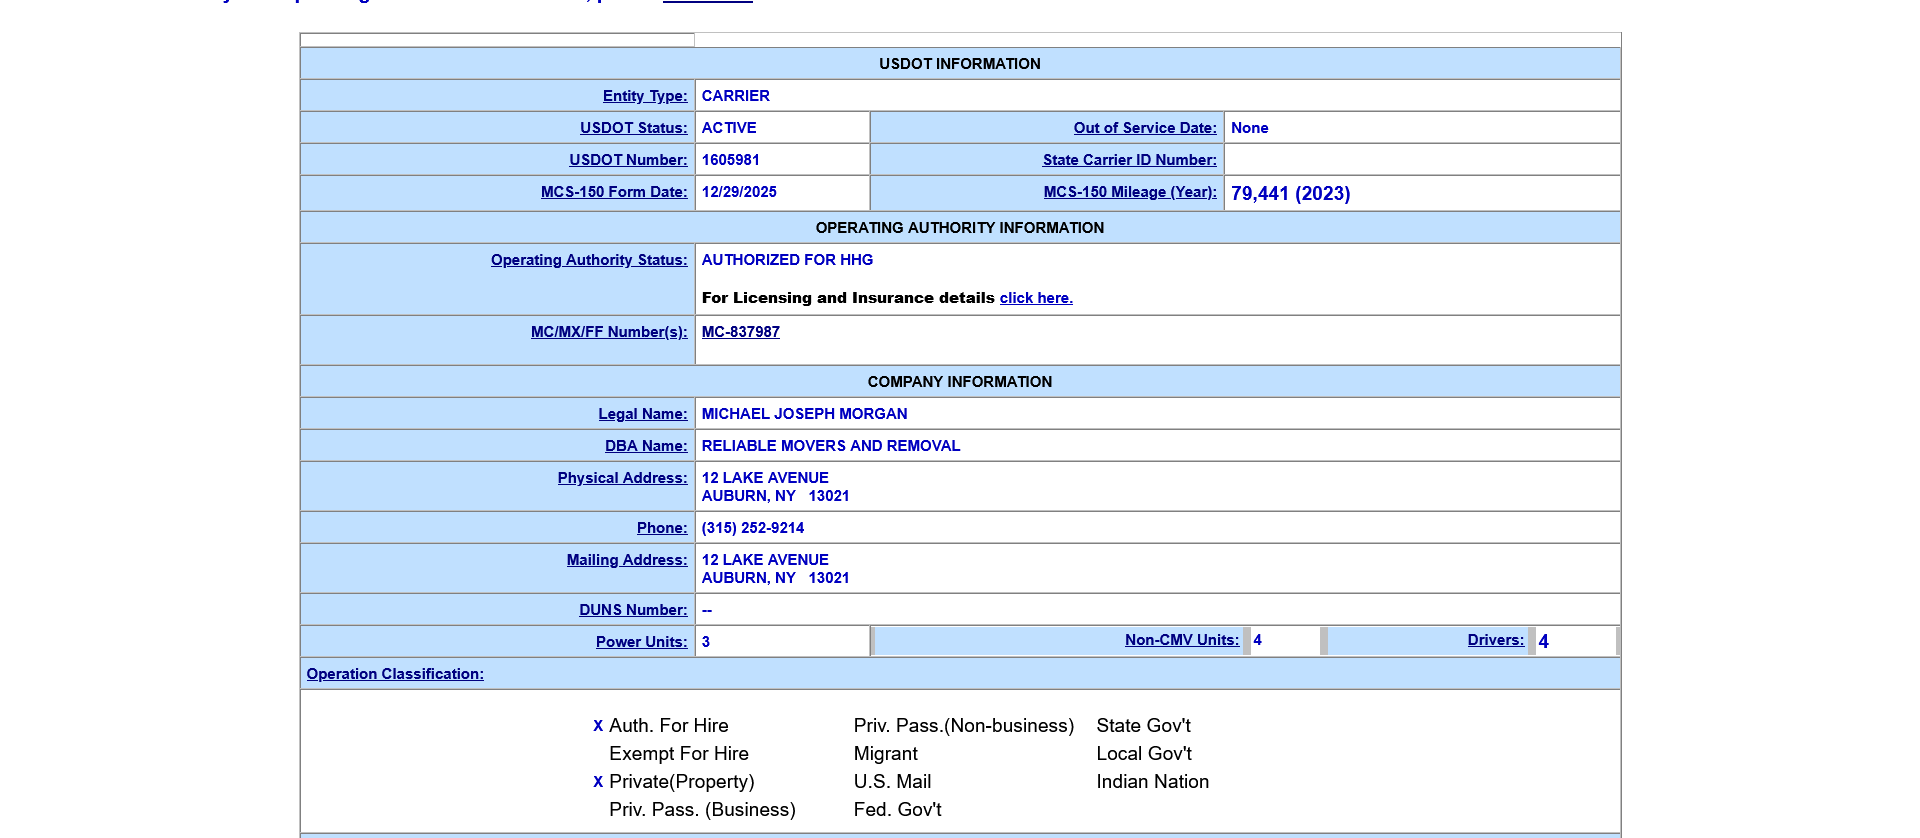Open the Drivers label link

tap(1495, 640)
